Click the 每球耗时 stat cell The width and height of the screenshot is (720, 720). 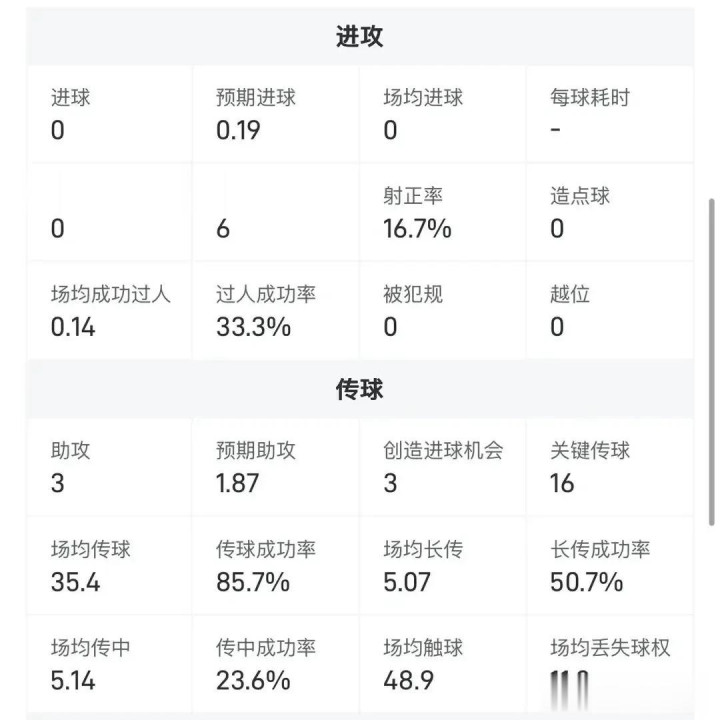point(608,114)
